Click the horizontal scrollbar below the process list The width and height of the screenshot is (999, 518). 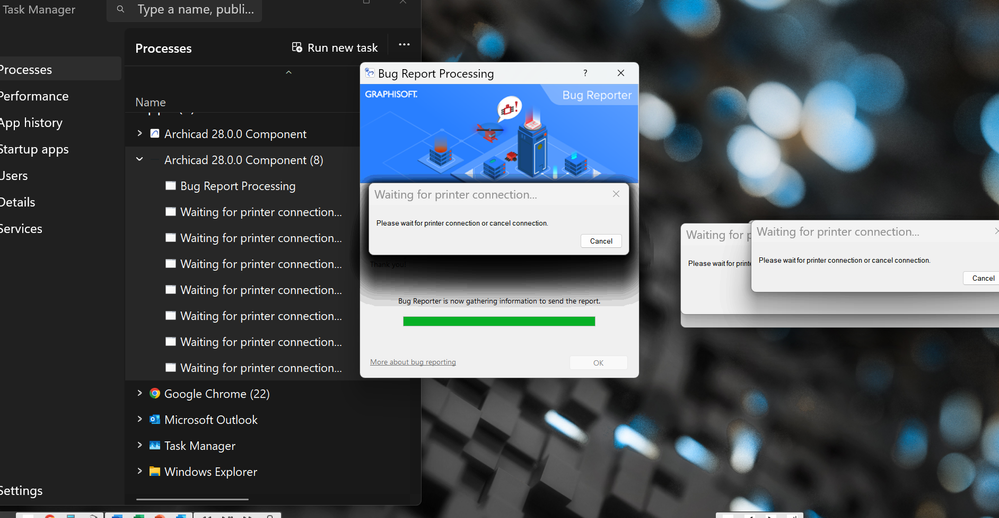coord(192,499)
